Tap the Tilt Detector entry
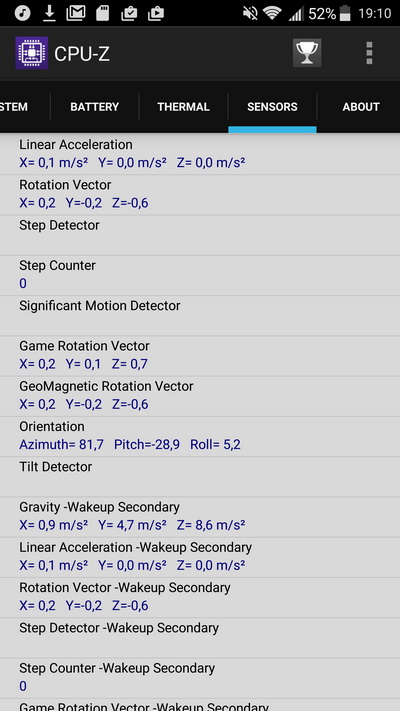This screenshot has width=400, height=711. pyautogui.click(x=200, y=477)
